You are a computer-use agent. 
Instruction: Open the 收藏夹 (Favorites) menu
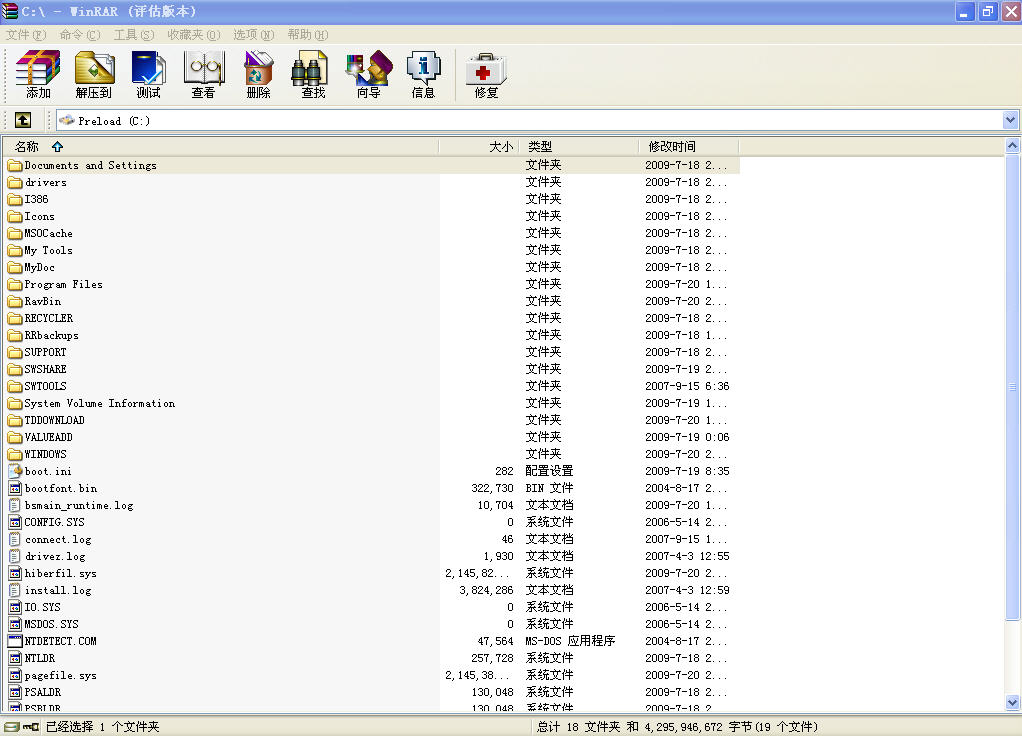194,35
